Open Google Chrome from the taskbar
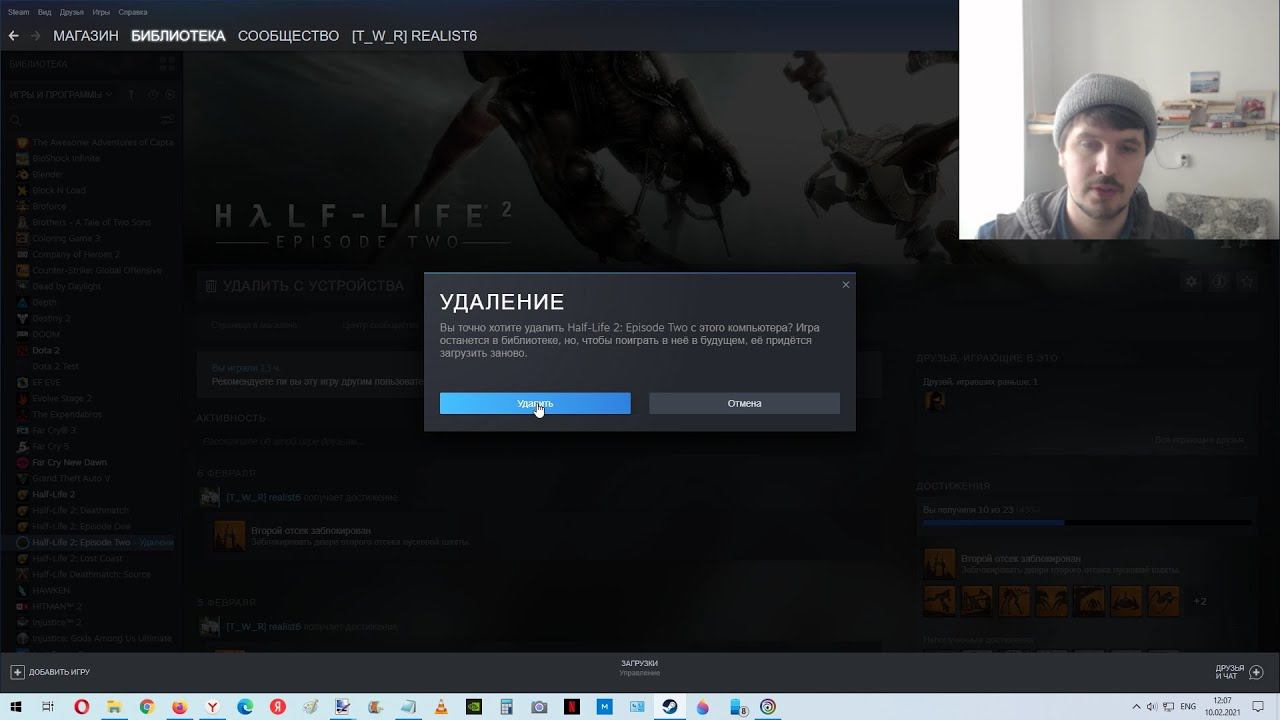This screenshot has height=720, width=1280. [147, 706]
